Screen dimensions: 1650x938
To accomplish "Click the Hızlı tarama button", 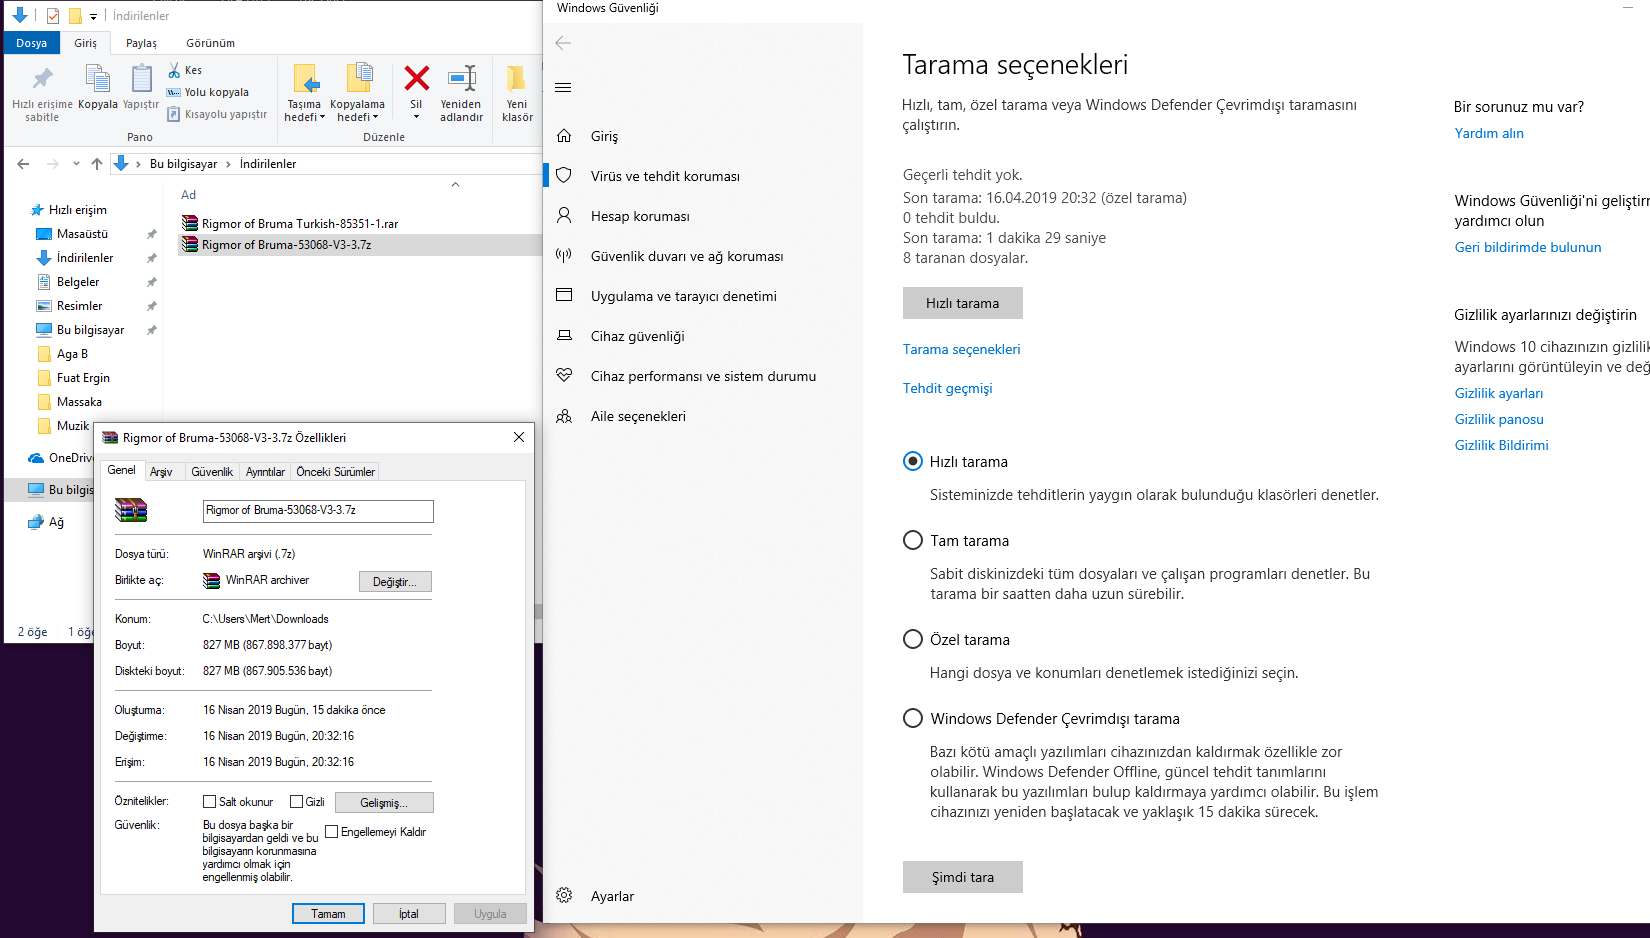I will coord(962,303).
